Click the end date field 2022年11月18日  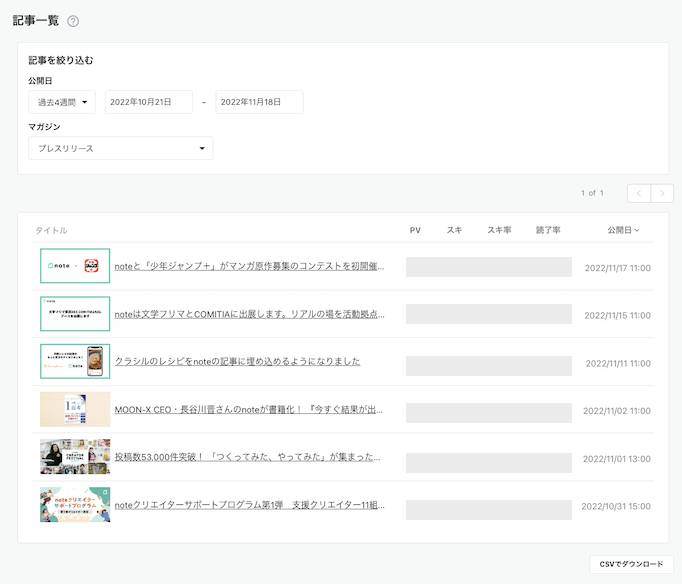pos(259,102)
